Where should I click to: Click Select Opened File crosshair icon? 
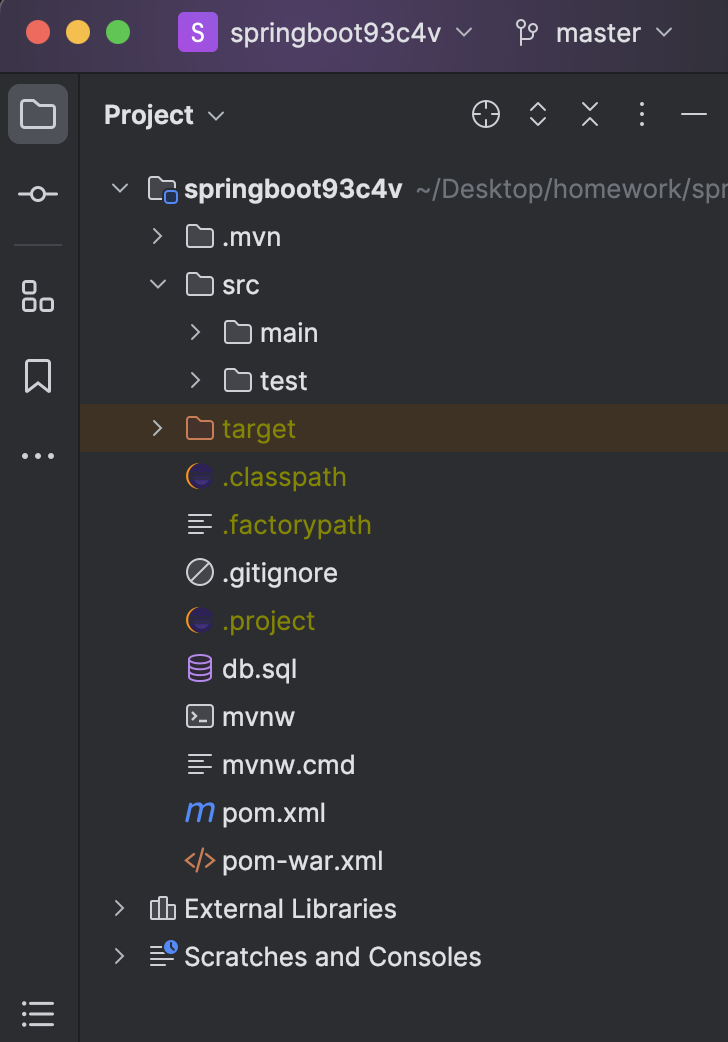point(486,115)
